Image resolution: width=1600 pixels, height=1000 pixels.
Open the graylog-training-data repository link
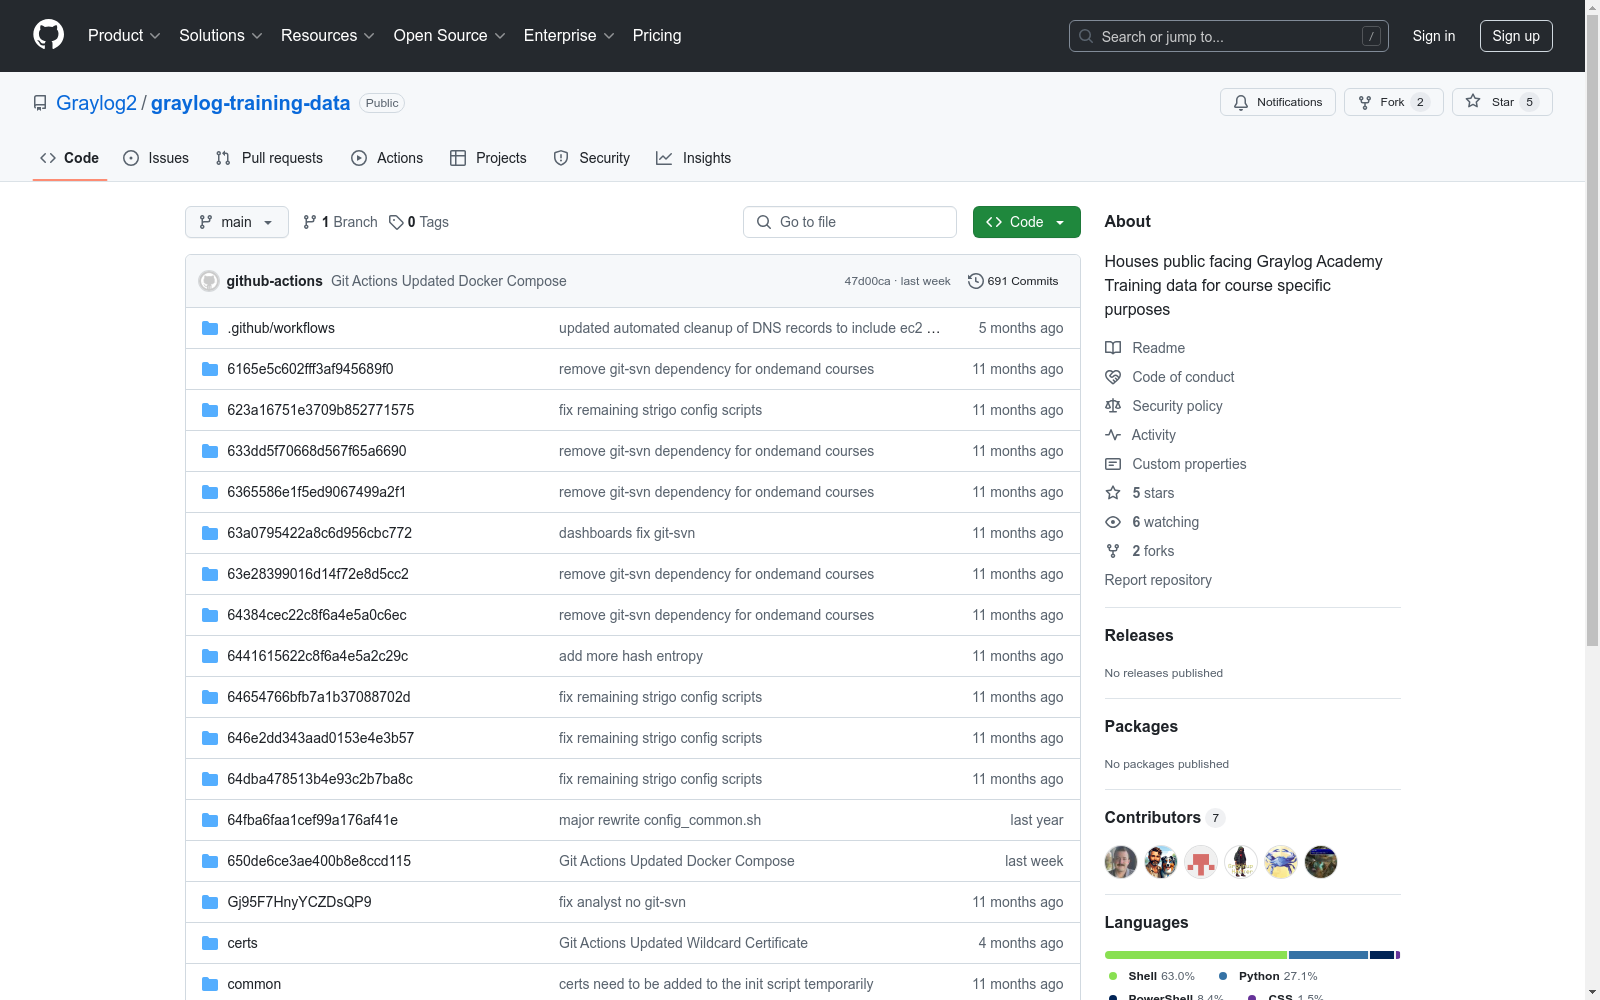(250, 103)
